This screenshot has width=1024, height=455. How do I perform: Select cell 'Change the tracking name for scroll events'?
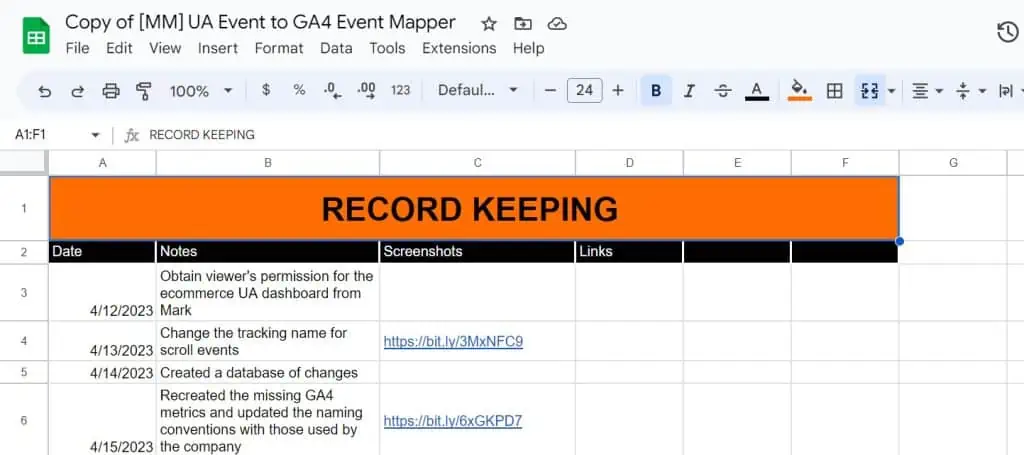tap(268, 341)
